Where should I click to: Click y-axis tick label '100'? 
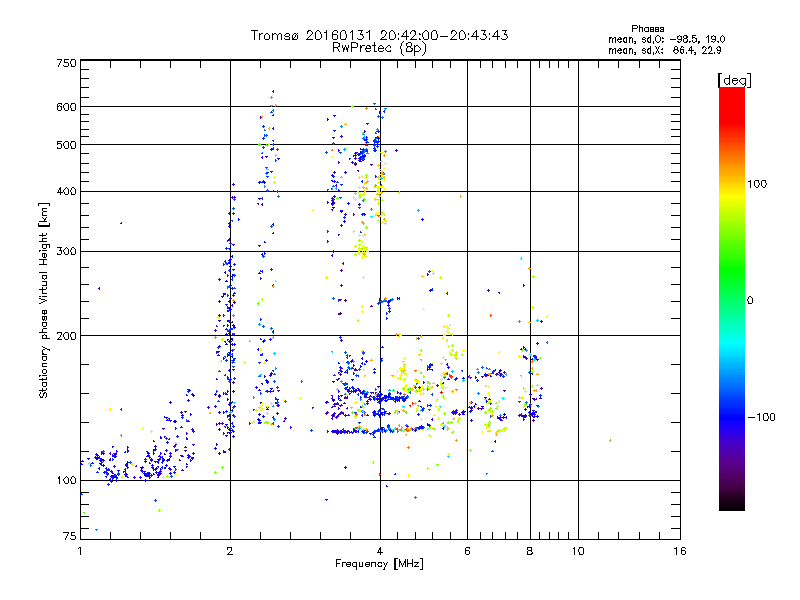[x=66, y=481]
